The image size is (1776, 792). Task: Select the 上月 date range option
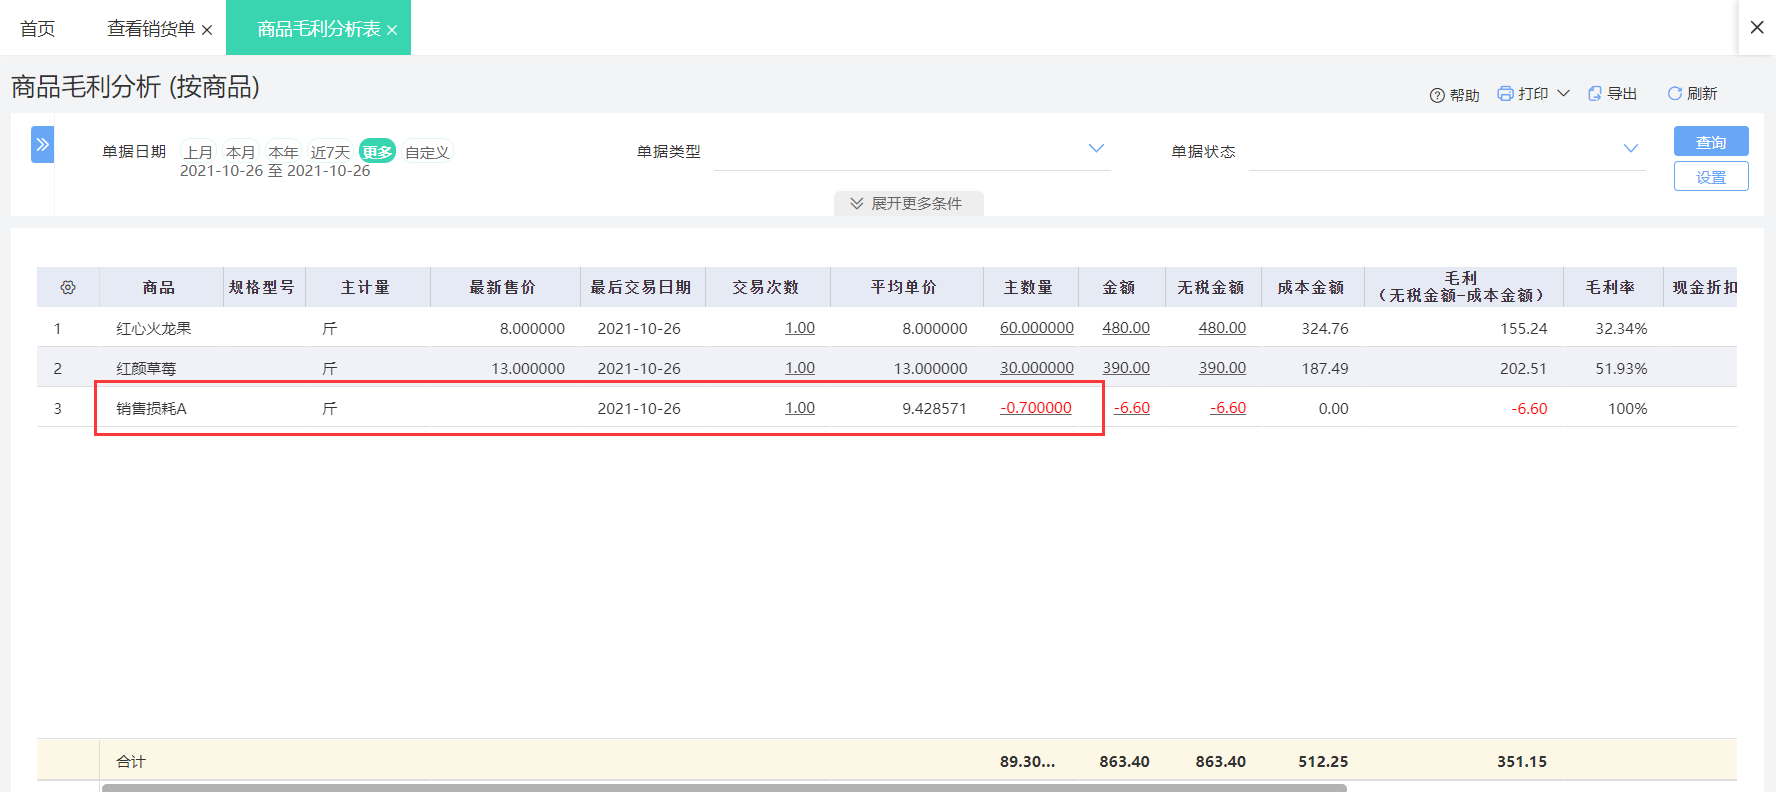[198, 152]
